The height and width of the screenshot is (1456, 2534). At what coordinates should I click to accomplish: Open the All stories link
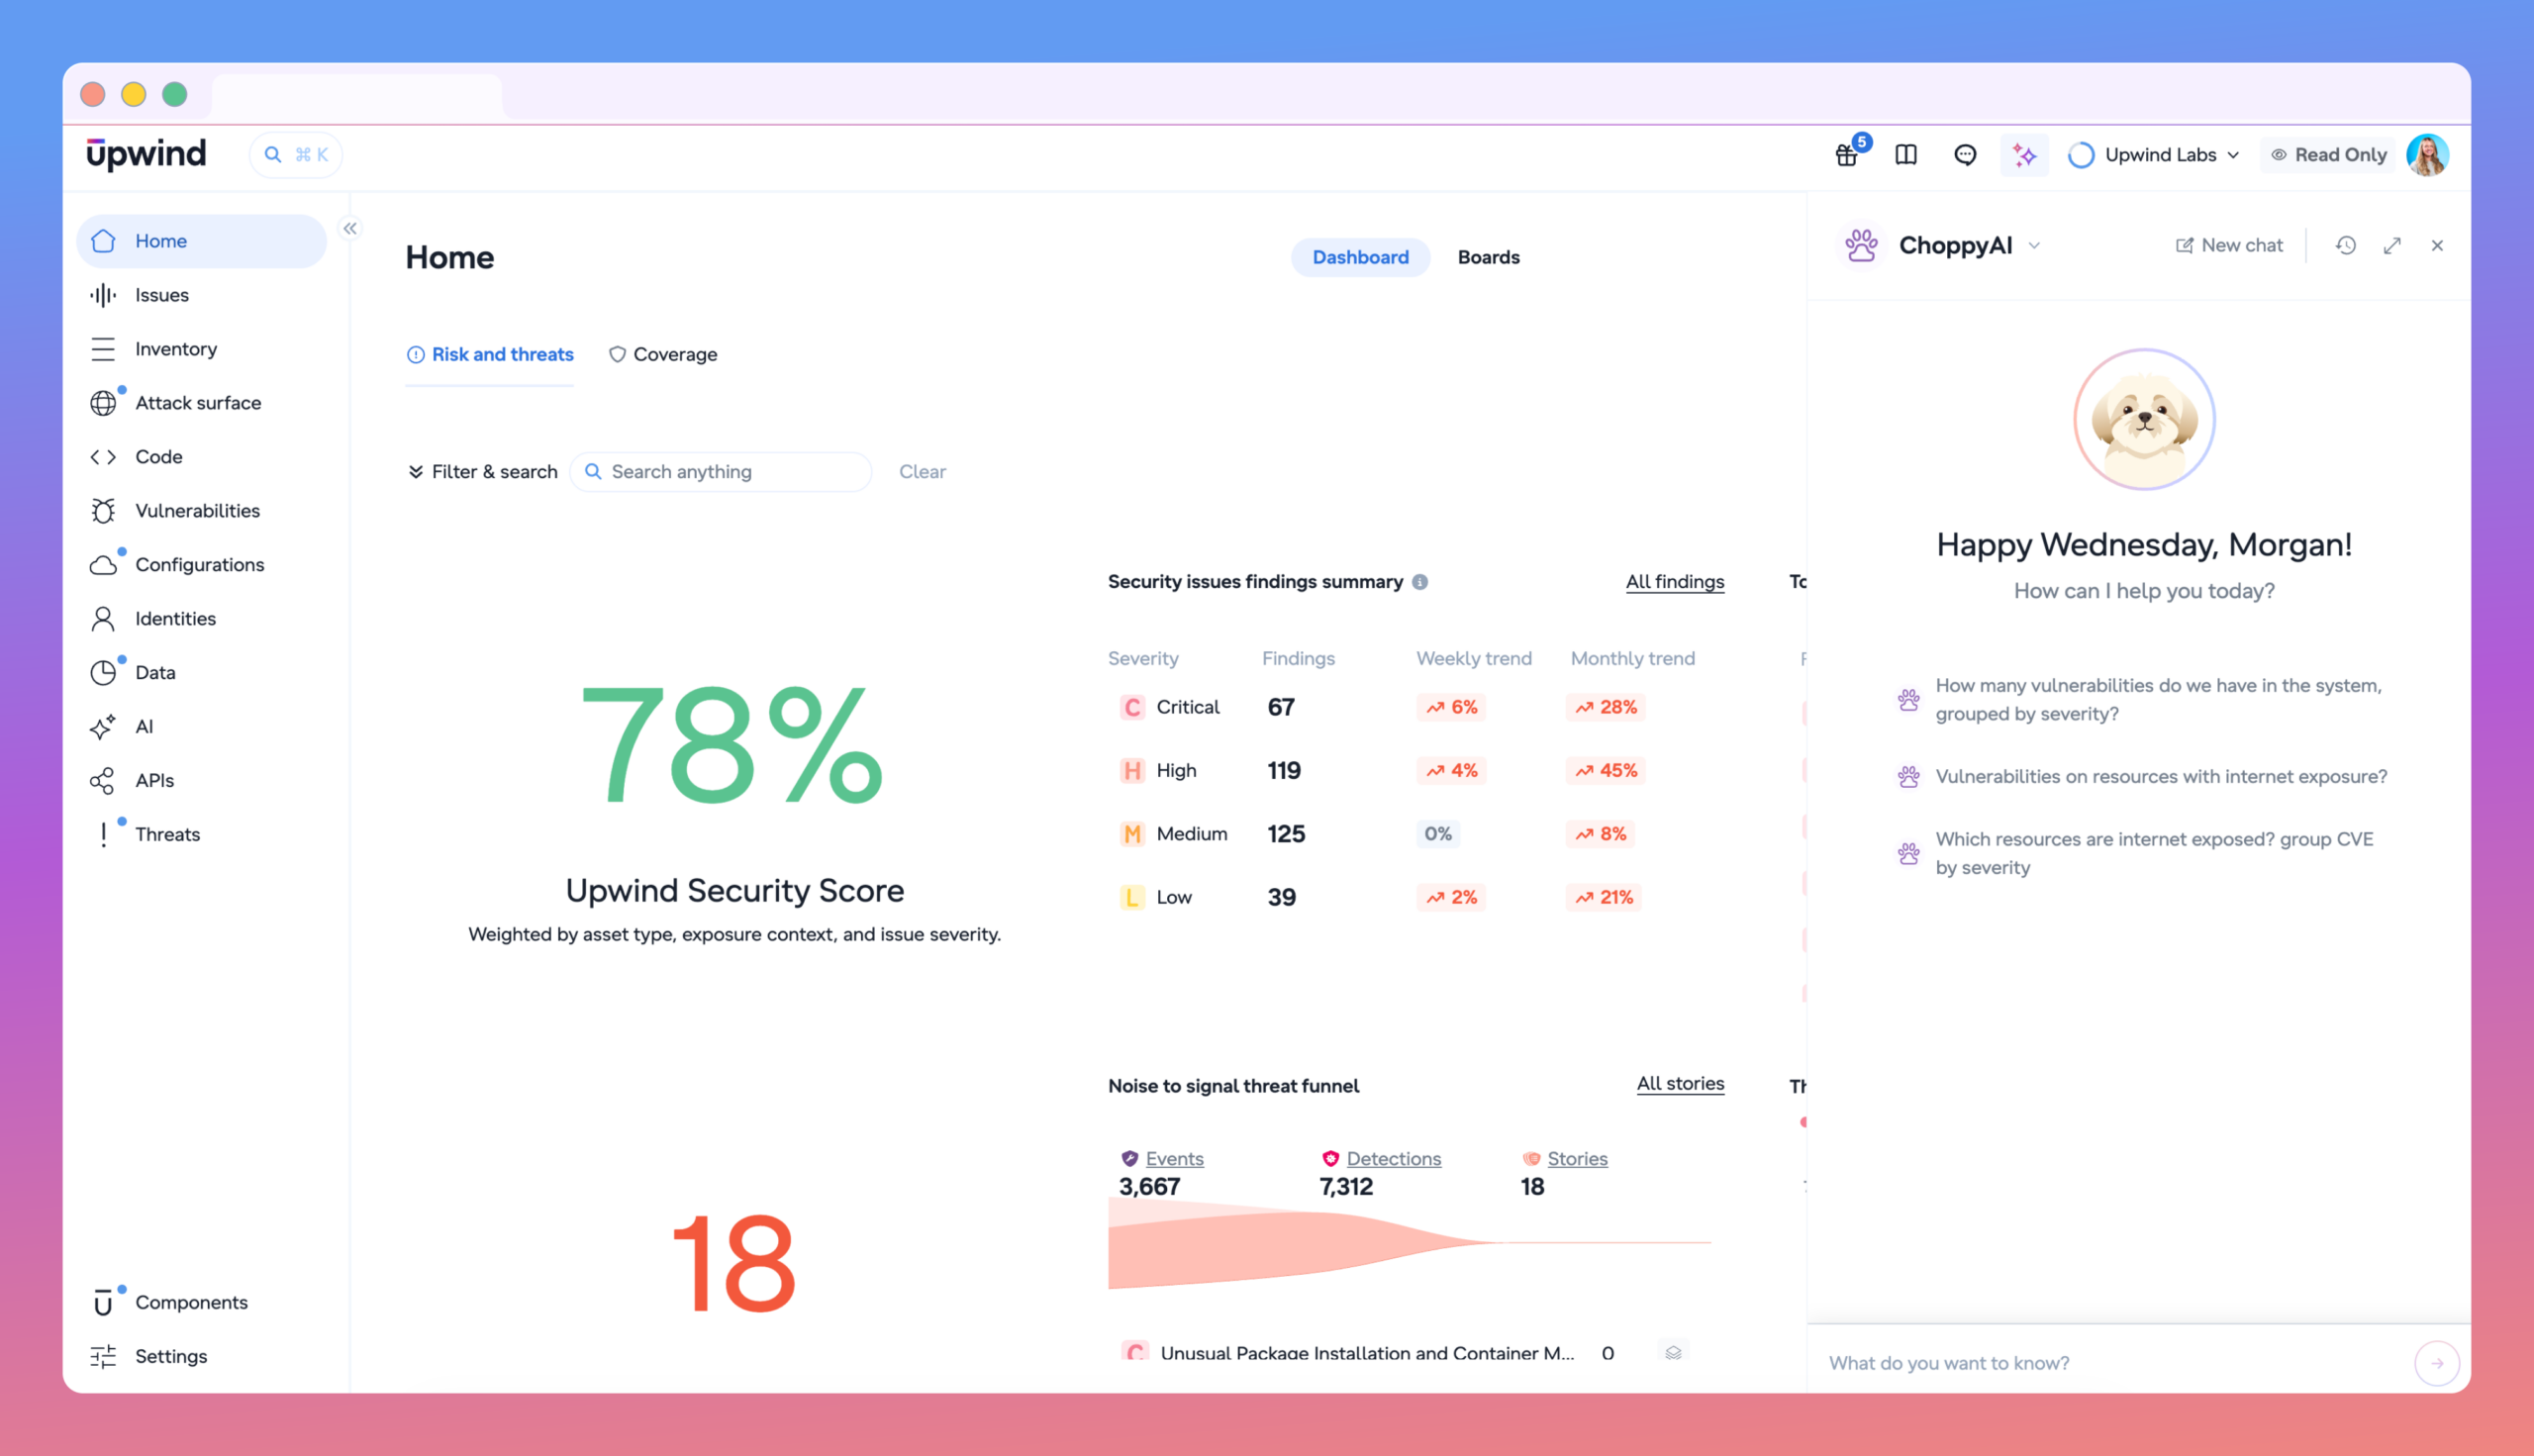(1680, 1084)
